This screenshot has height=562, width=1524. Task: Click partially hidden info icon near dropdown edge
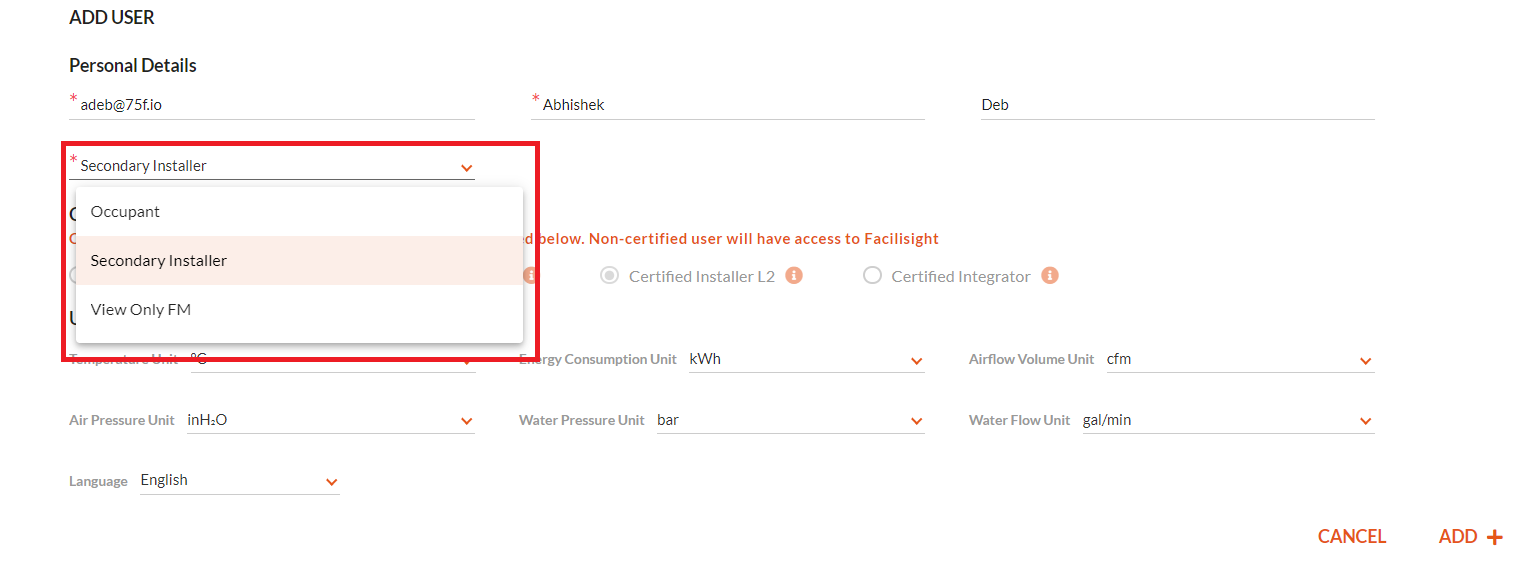click(x=531, y=275)
